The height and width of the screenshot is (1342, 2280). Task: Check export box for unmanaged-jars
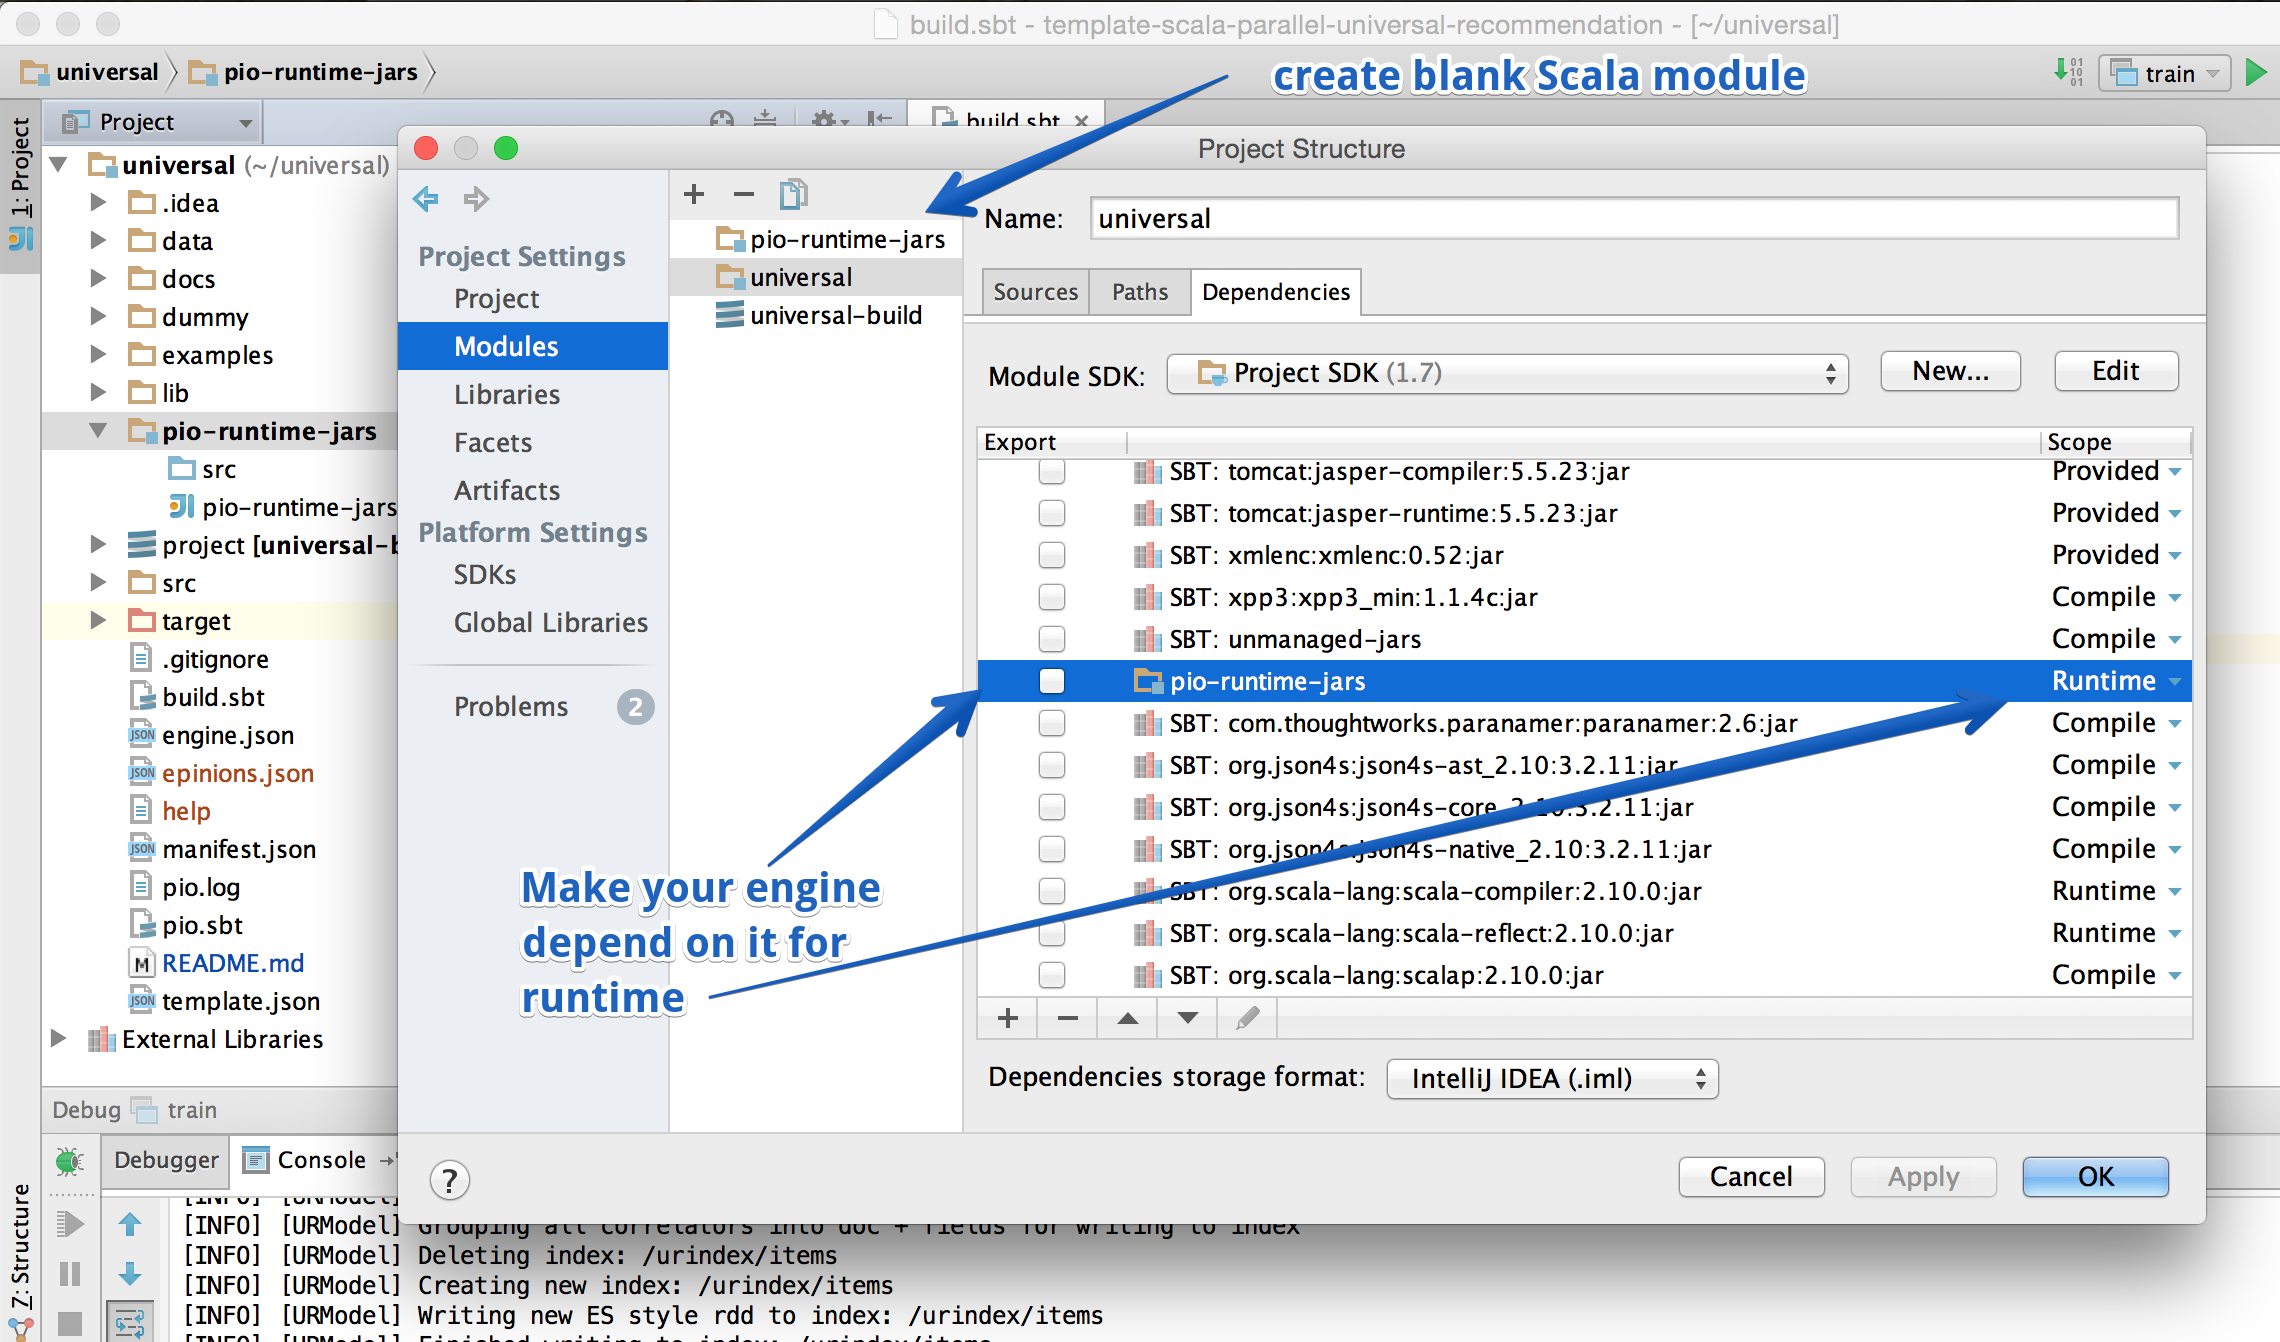(1051, 639)
